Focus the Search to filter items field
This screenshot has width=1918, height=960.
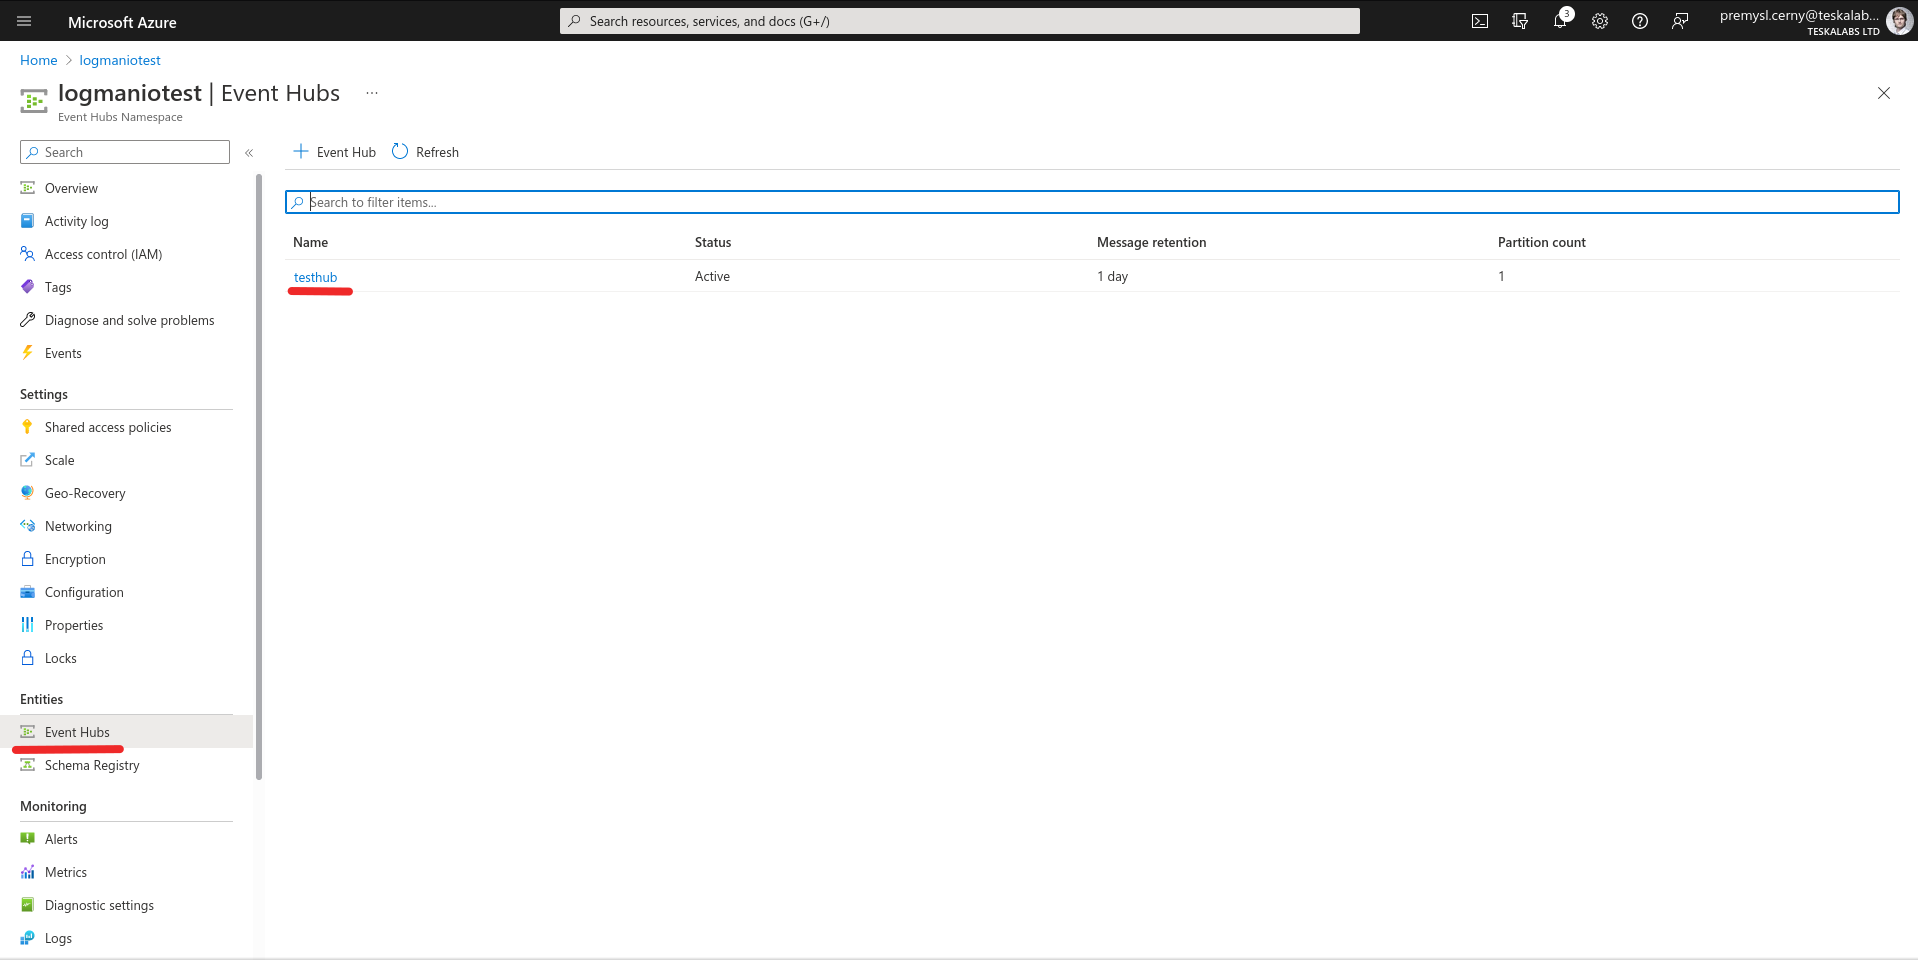click(1092, 202)
